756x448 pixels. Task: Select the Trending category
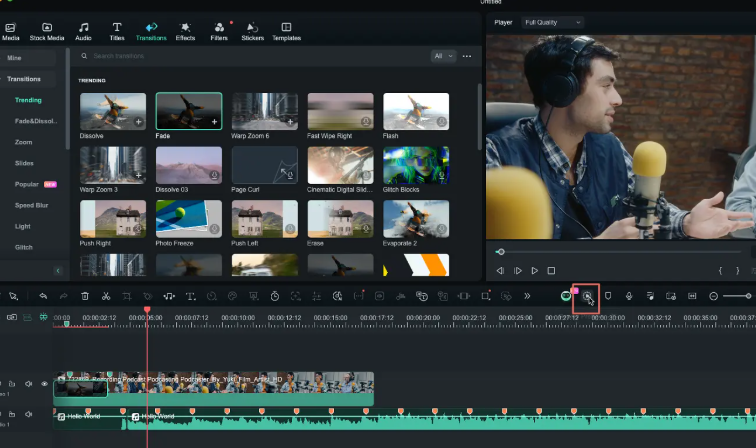coord(28,100)
